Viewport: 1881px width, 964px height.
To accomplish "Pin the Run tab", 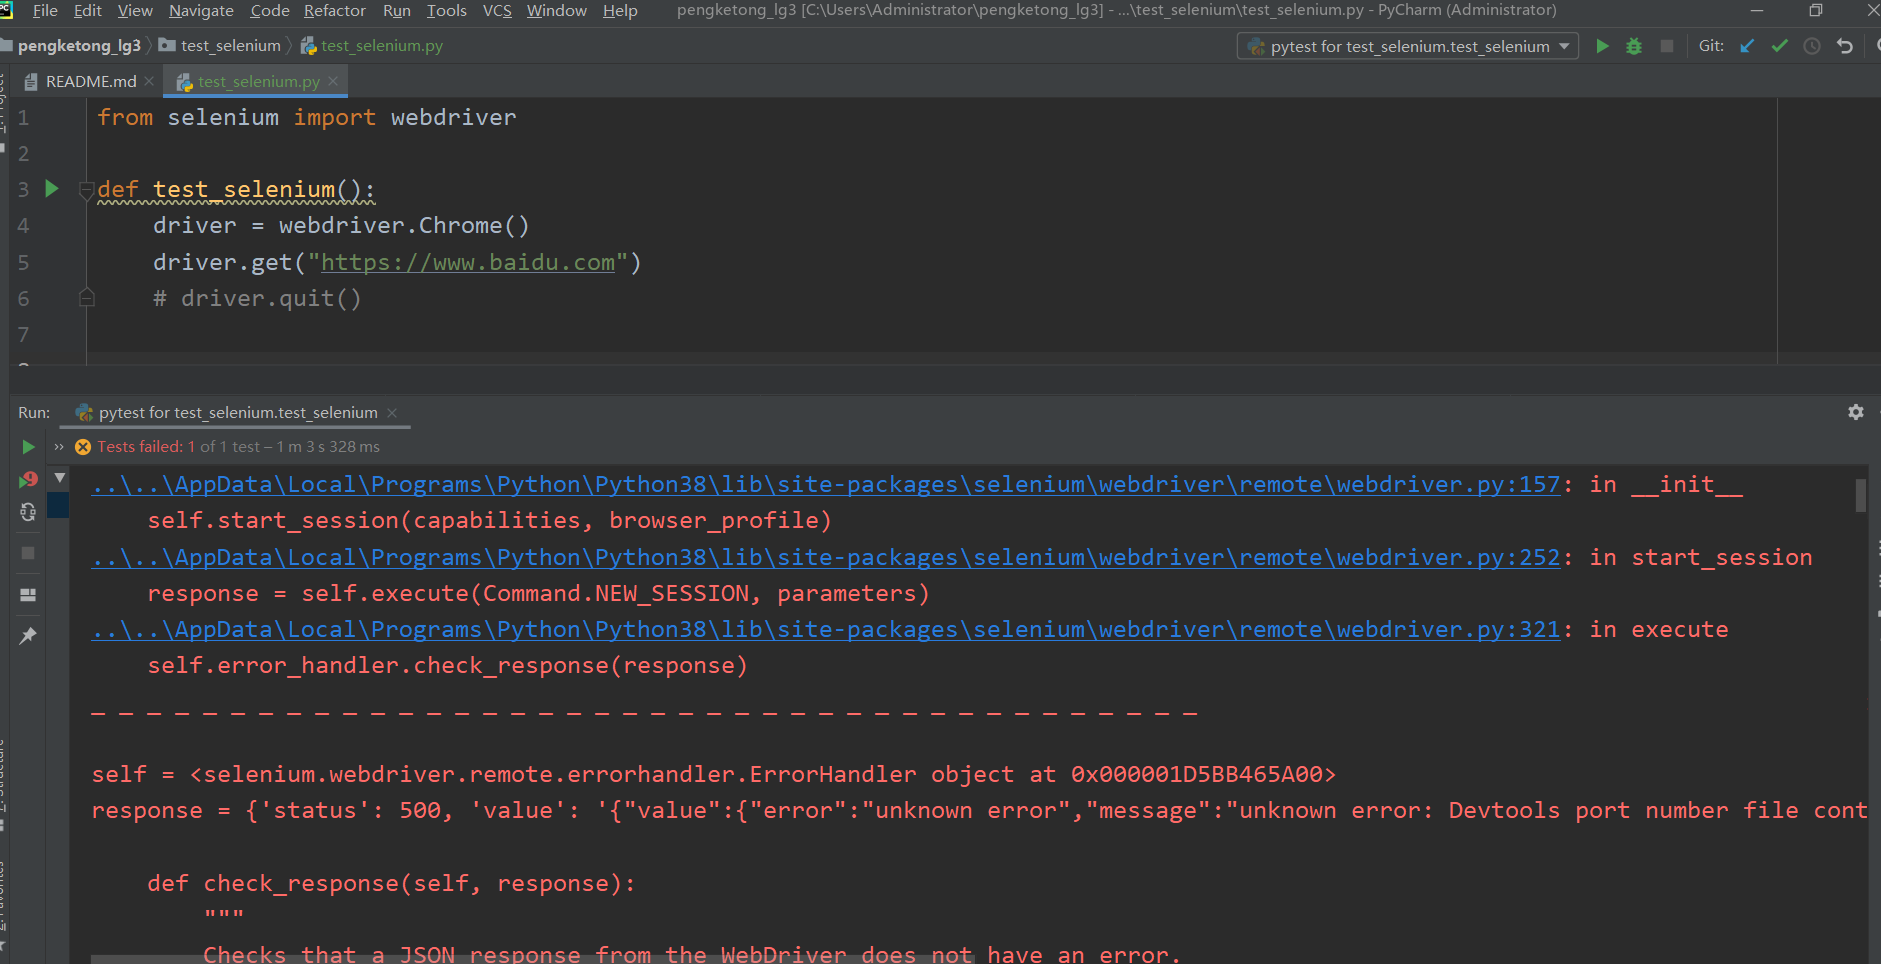I will (28, 635).
